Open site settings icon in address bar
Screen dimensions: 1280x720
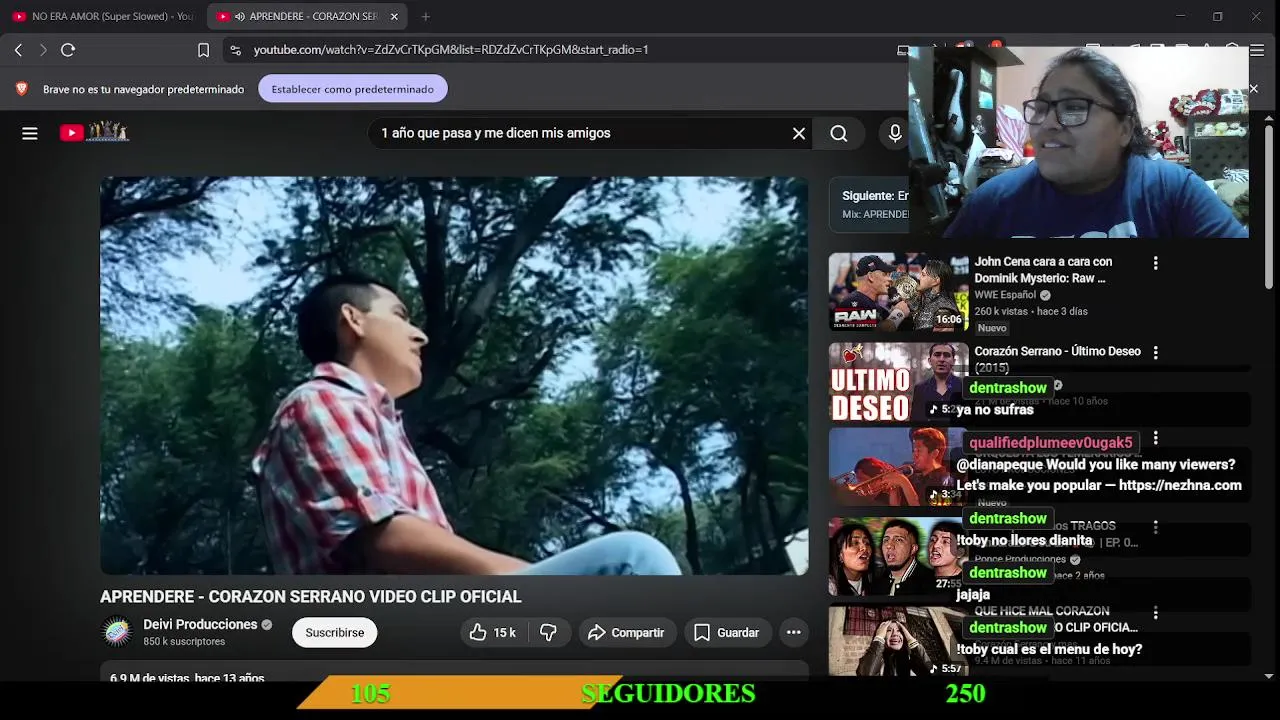pyautogui.click(x=235, y=49)
